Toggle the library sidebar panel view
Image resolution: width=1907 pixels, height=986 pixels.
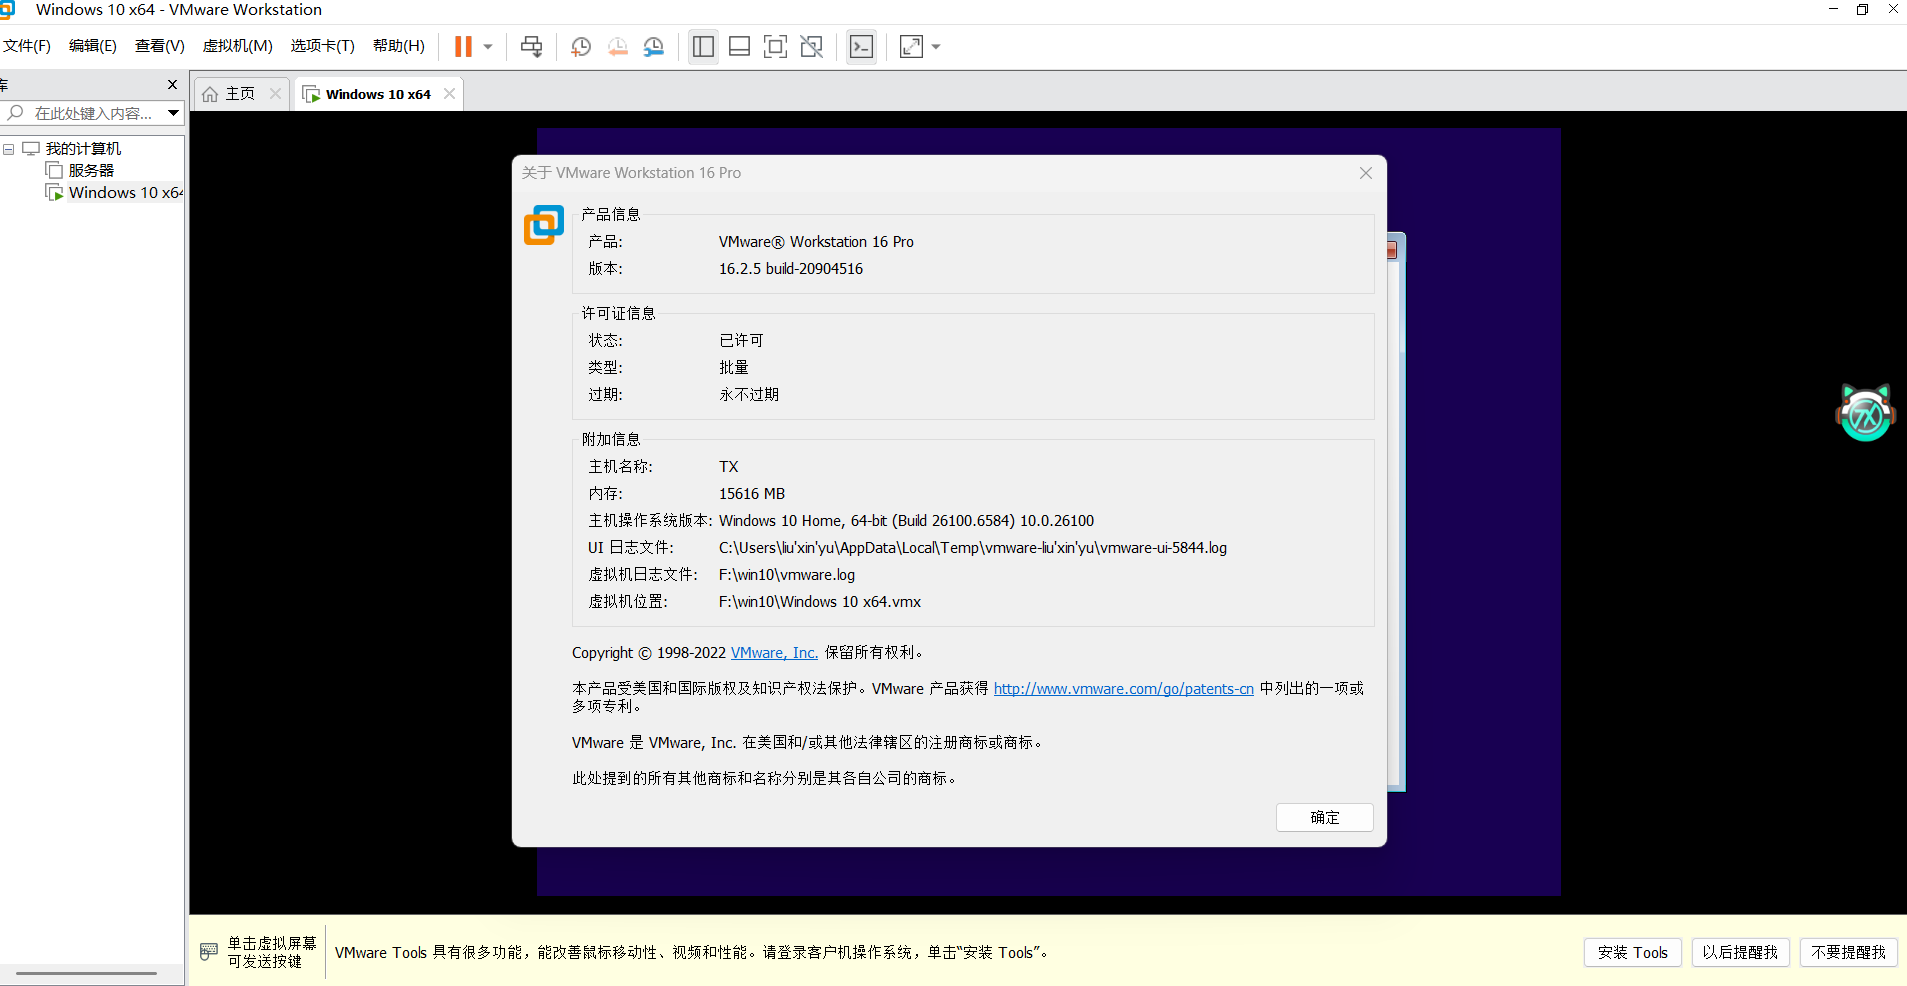pyautogui.click(x=703, y=47)
